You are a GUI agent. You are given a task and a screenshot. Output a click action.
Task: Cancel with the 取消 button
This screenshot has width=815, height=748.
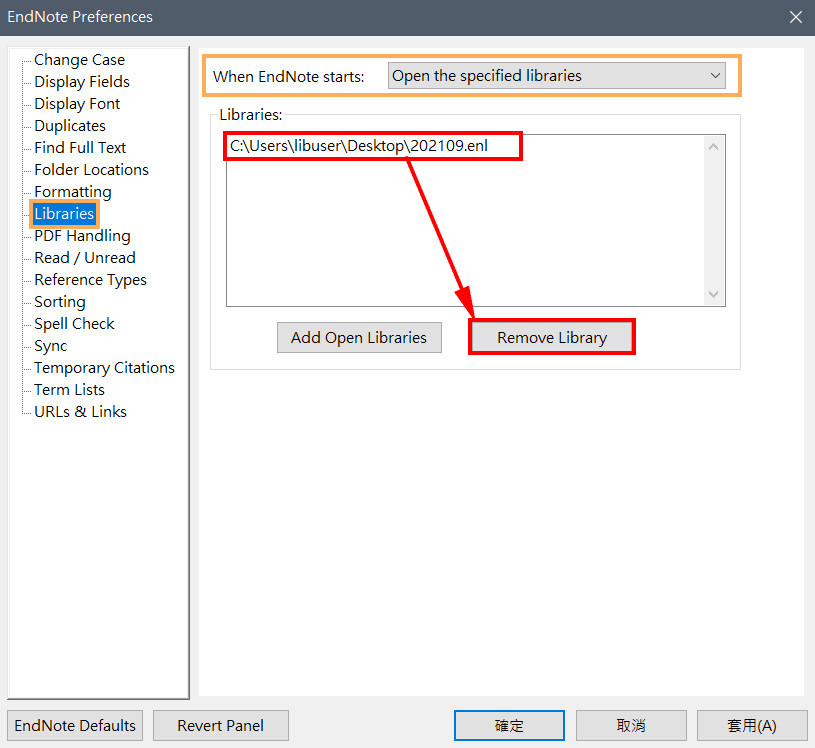coord(631,725)
